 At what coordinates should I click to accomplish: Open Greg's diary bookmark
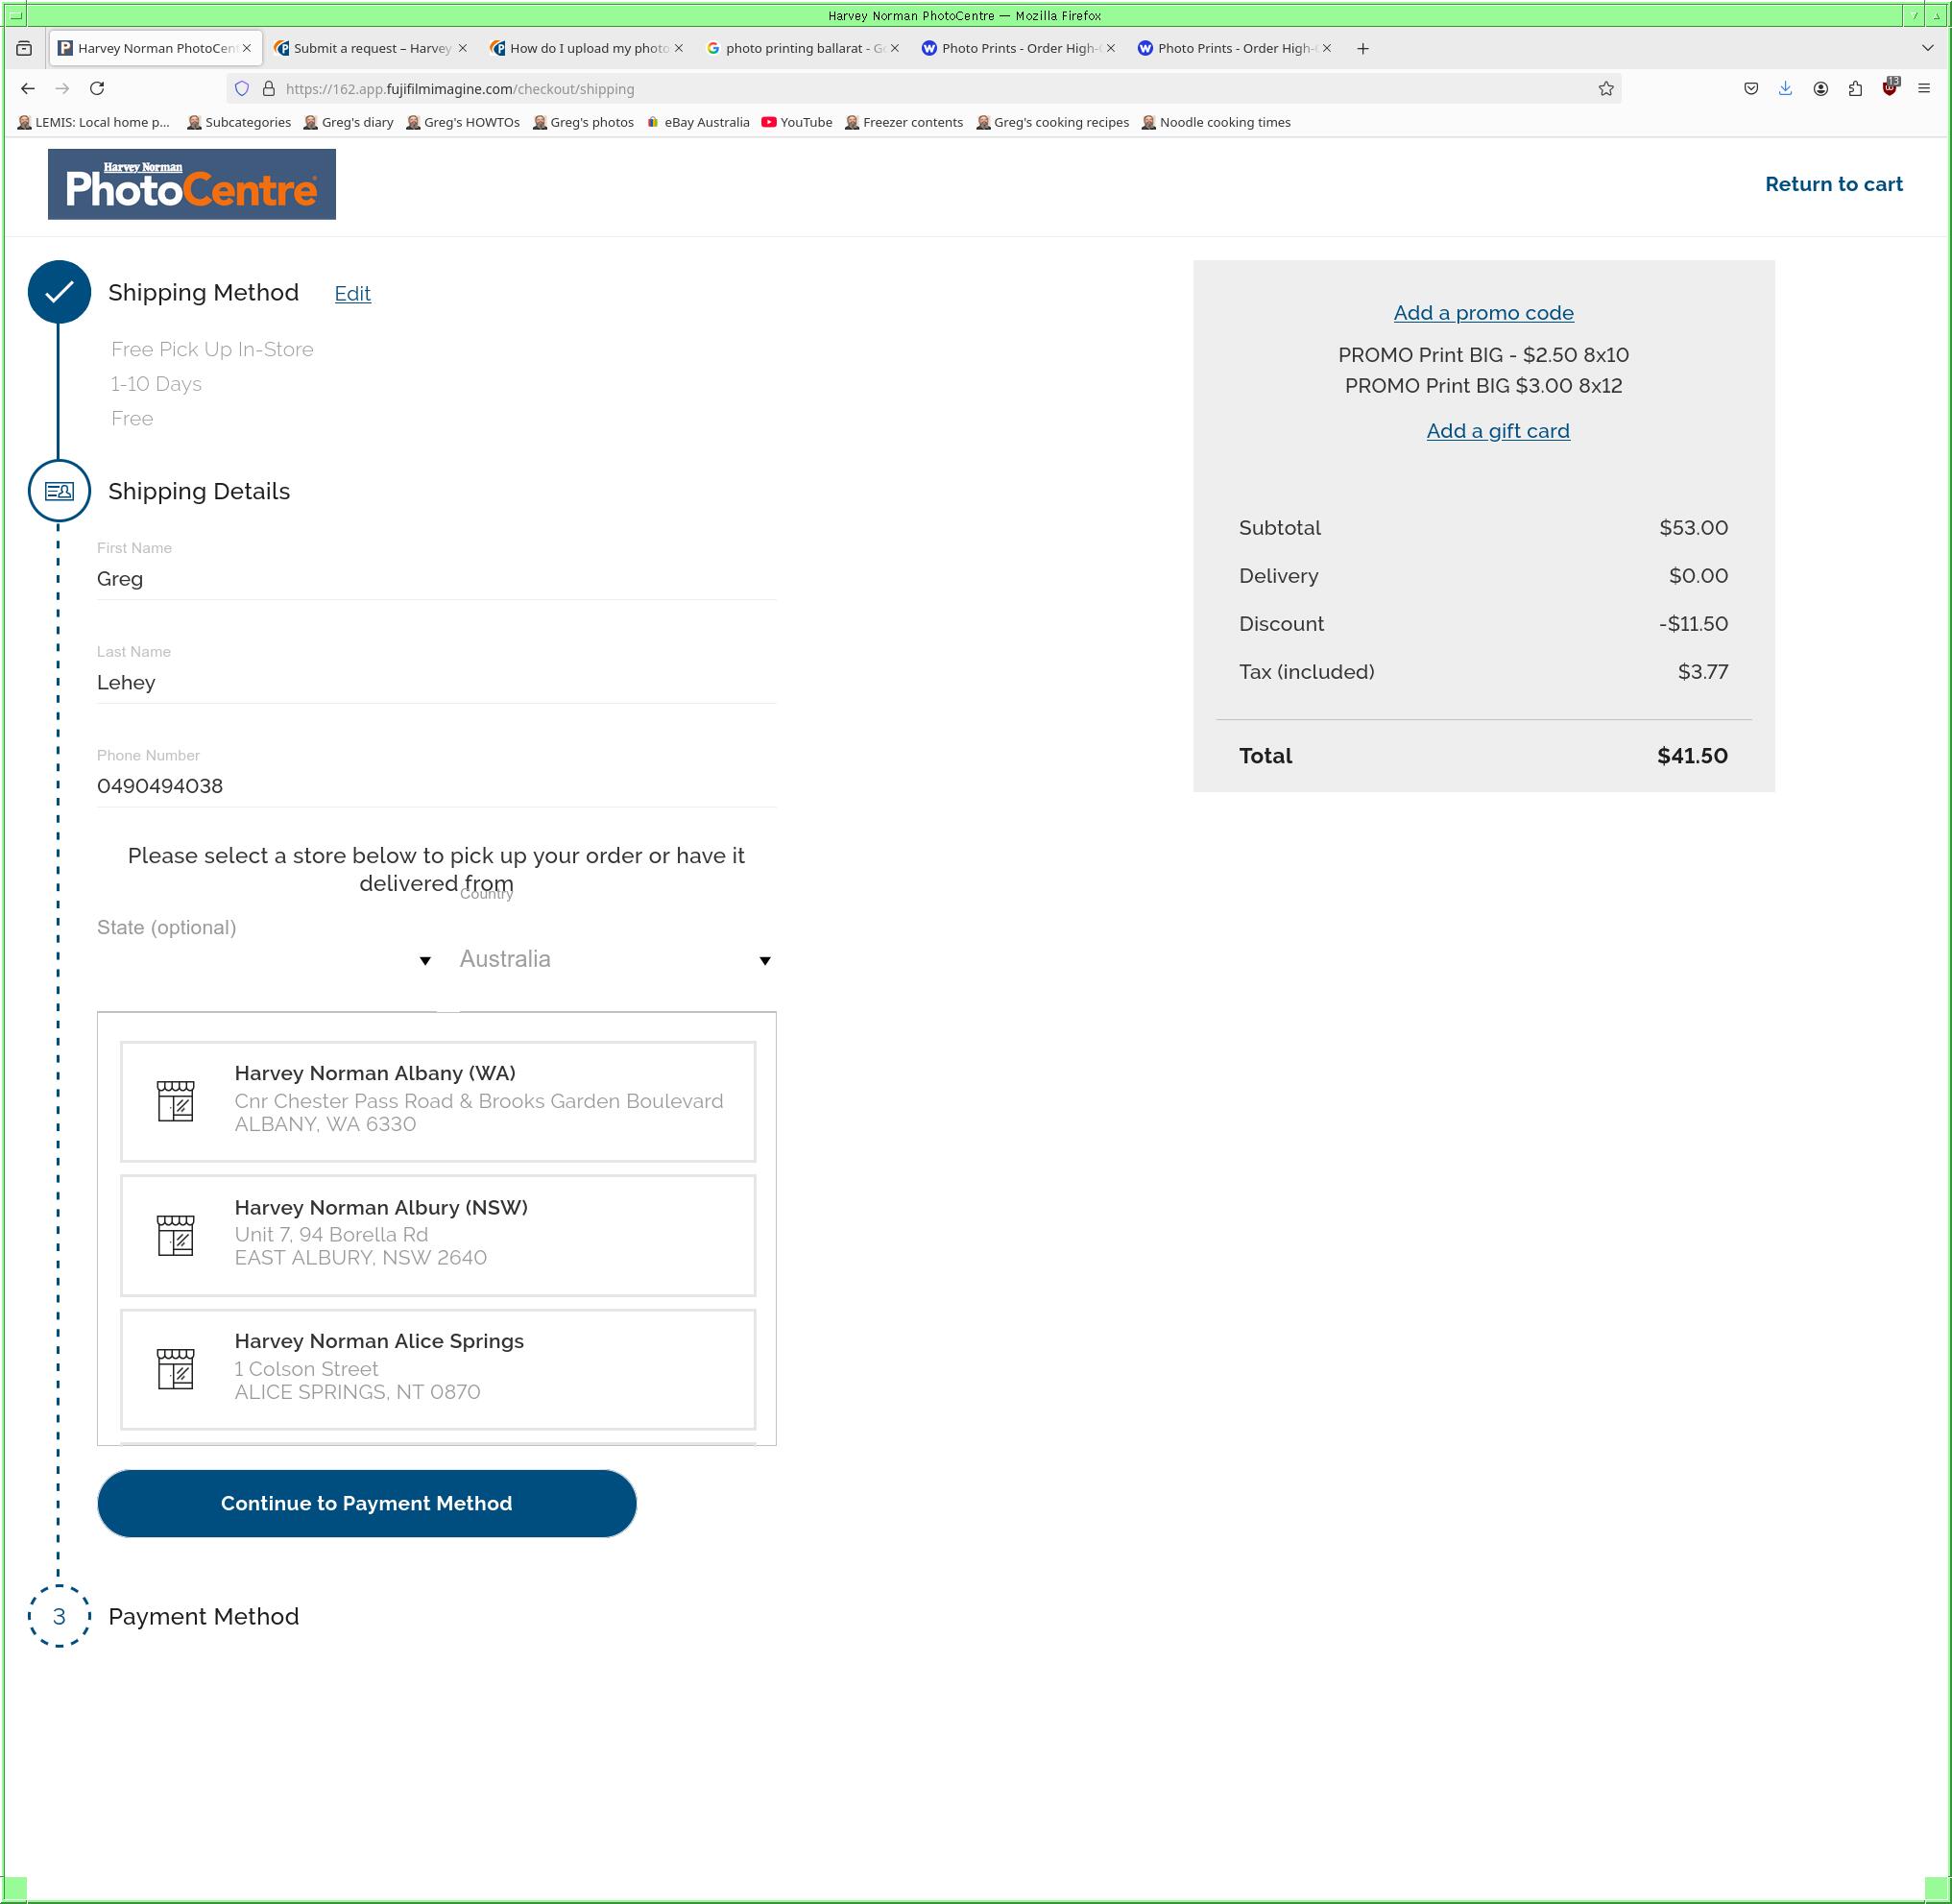tap(349, 122)
